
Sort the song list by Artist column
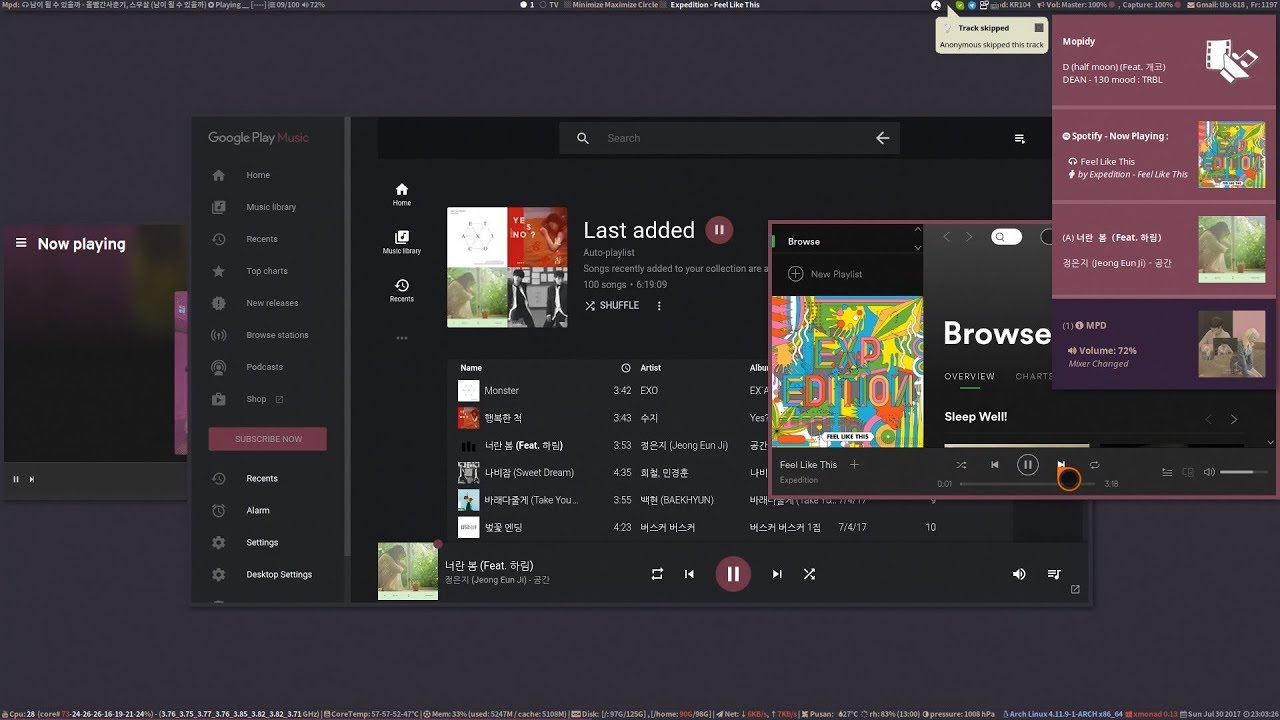651,368
